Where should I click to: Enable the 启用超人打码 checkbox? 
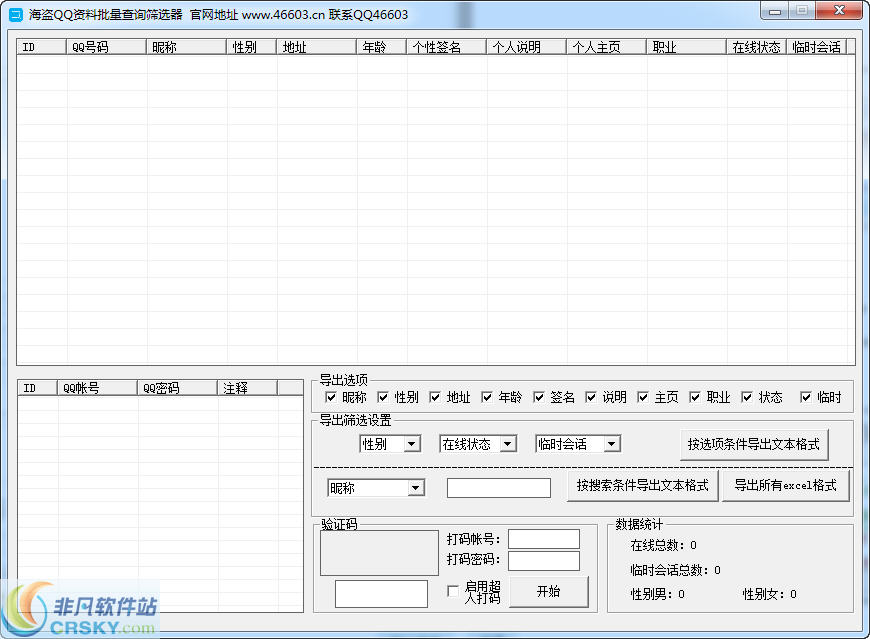[x=453, y=591]
